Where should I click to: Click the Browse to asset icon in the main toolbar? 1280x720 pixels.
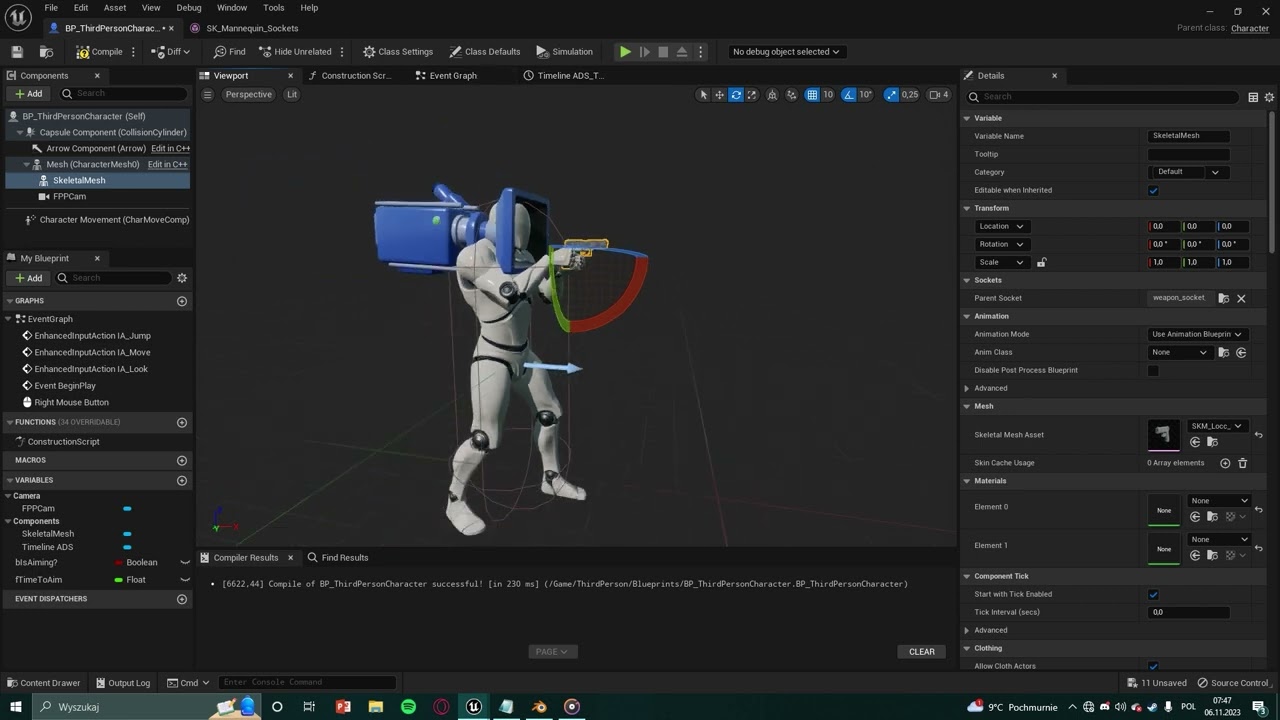pyautogui.click(x=46, y=52)
